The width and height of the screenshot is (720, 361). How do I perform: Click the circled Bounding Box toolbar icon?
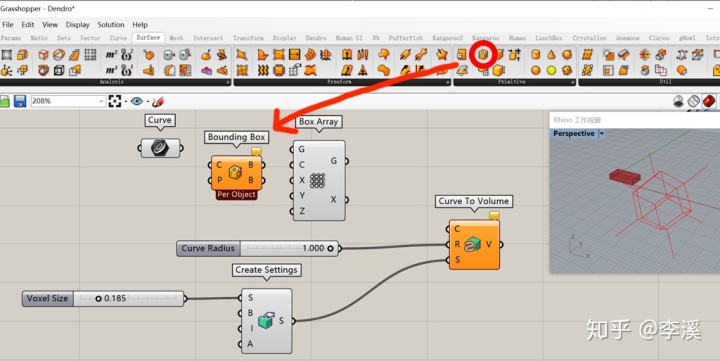(x=483, y=55)
